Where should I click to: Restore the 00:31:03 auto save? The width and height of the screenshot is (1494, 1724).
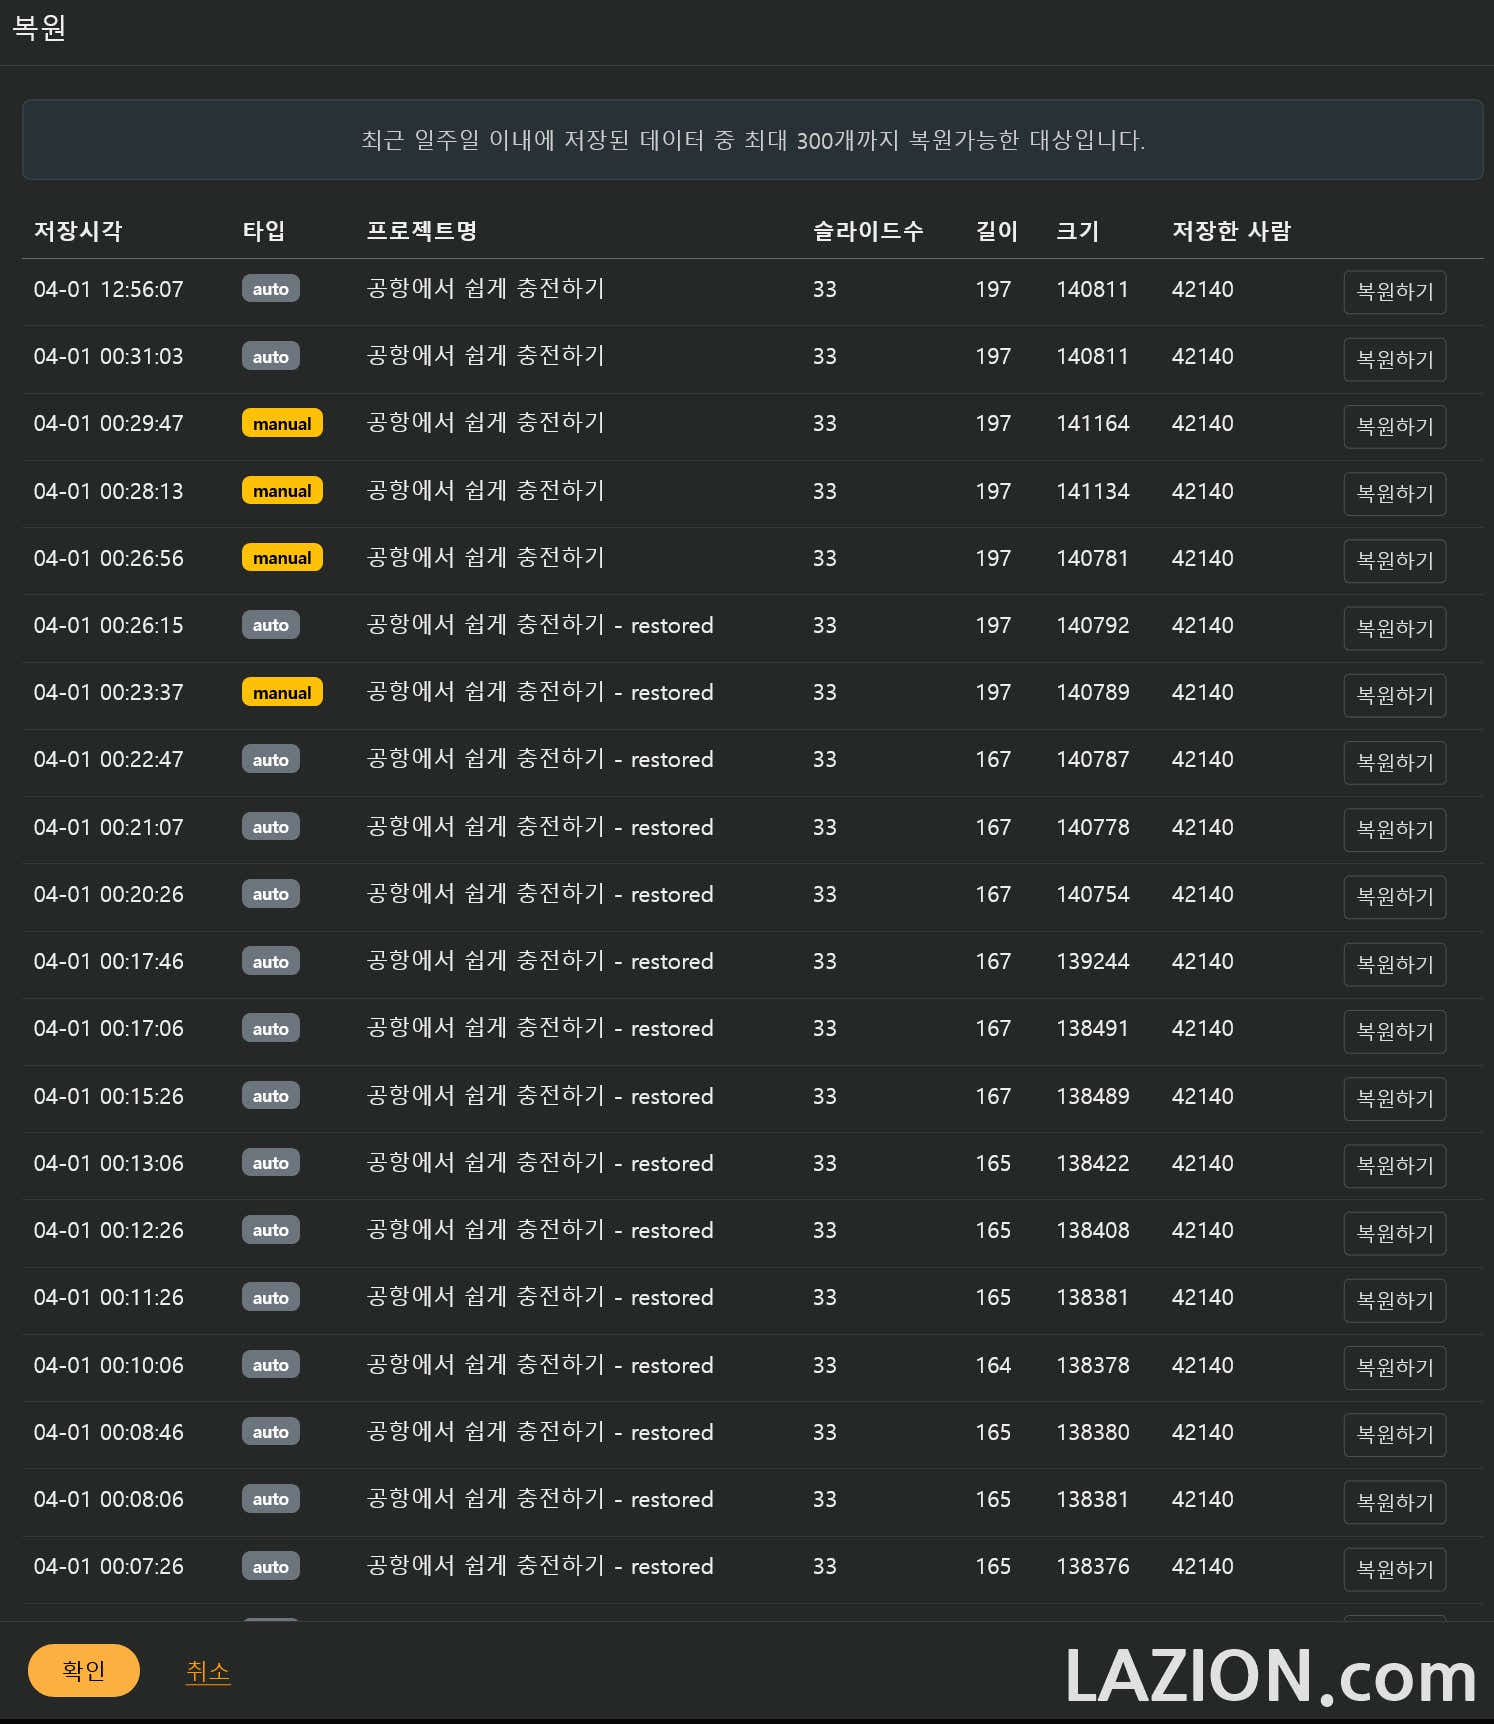click(1394, 359)
